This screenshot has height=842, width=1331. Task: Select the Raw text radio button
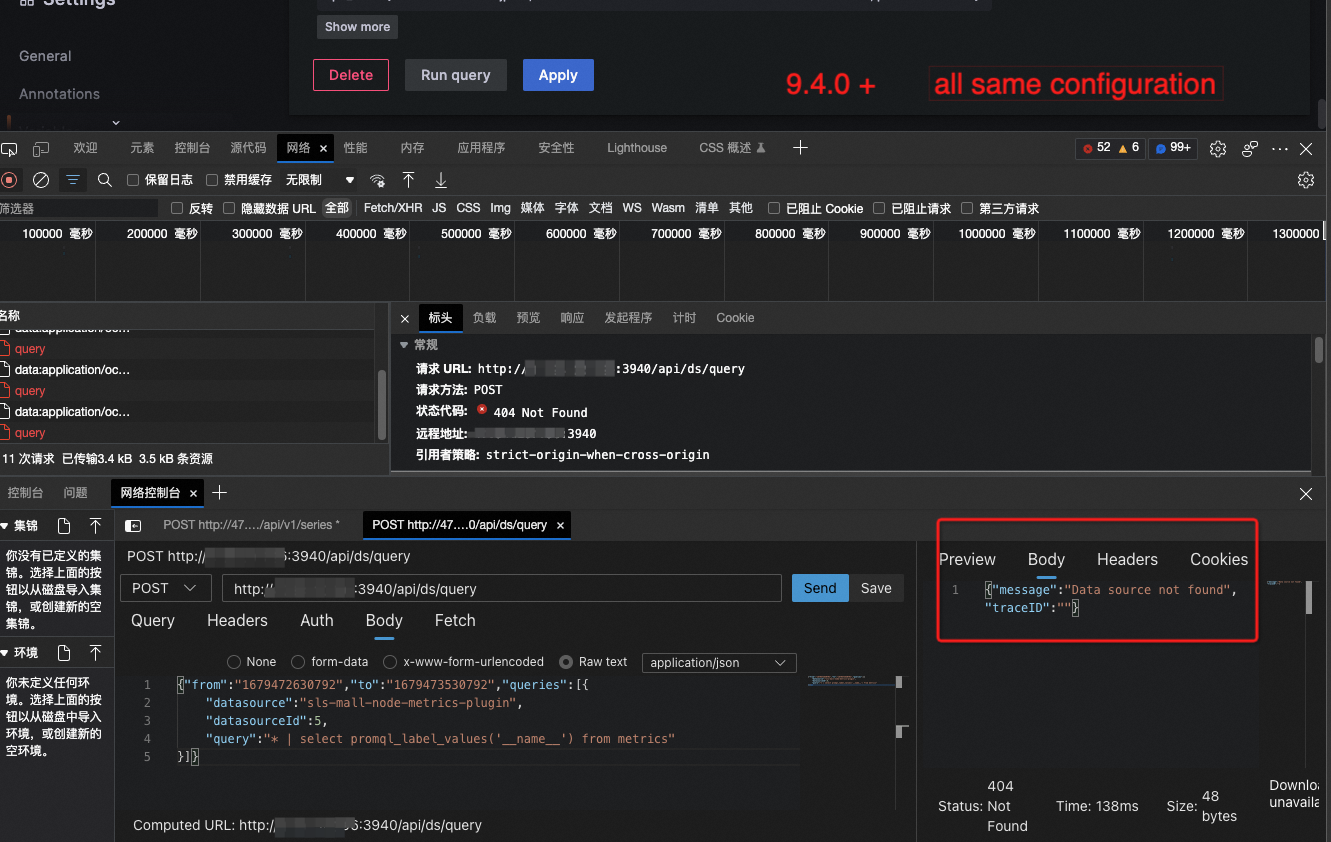(566, 661)
